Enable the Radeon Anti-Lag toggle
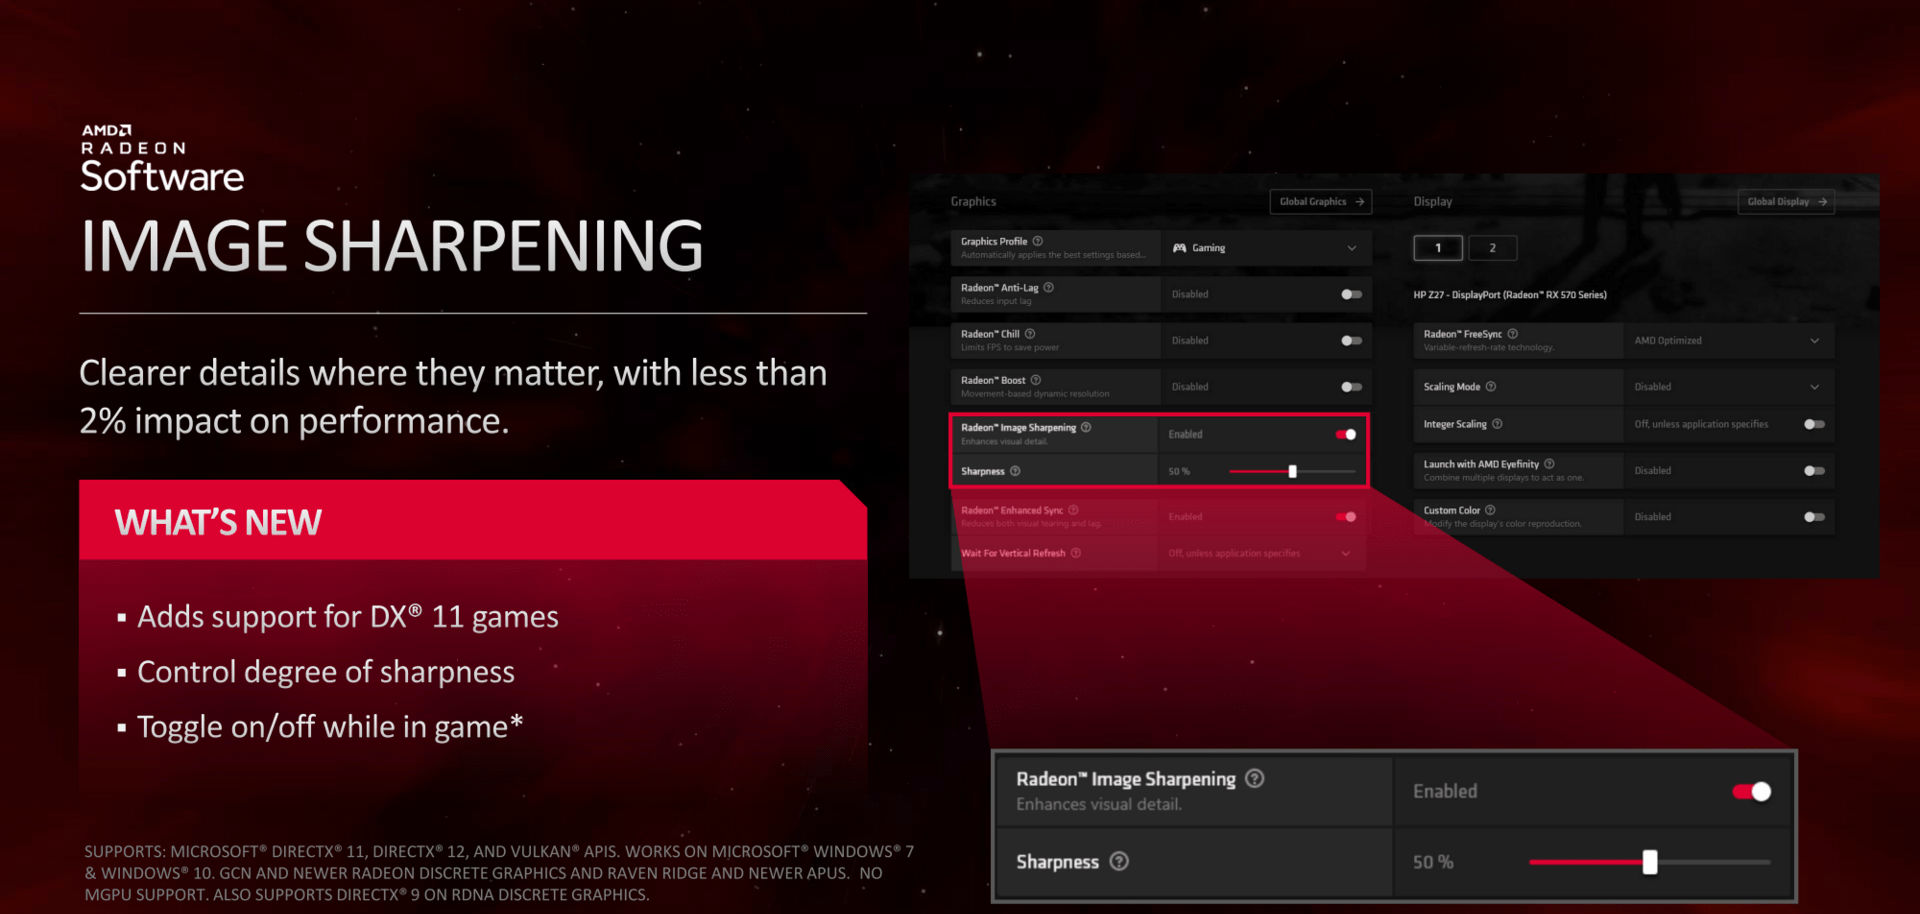1920x914 pixels. click(1351, 295)
